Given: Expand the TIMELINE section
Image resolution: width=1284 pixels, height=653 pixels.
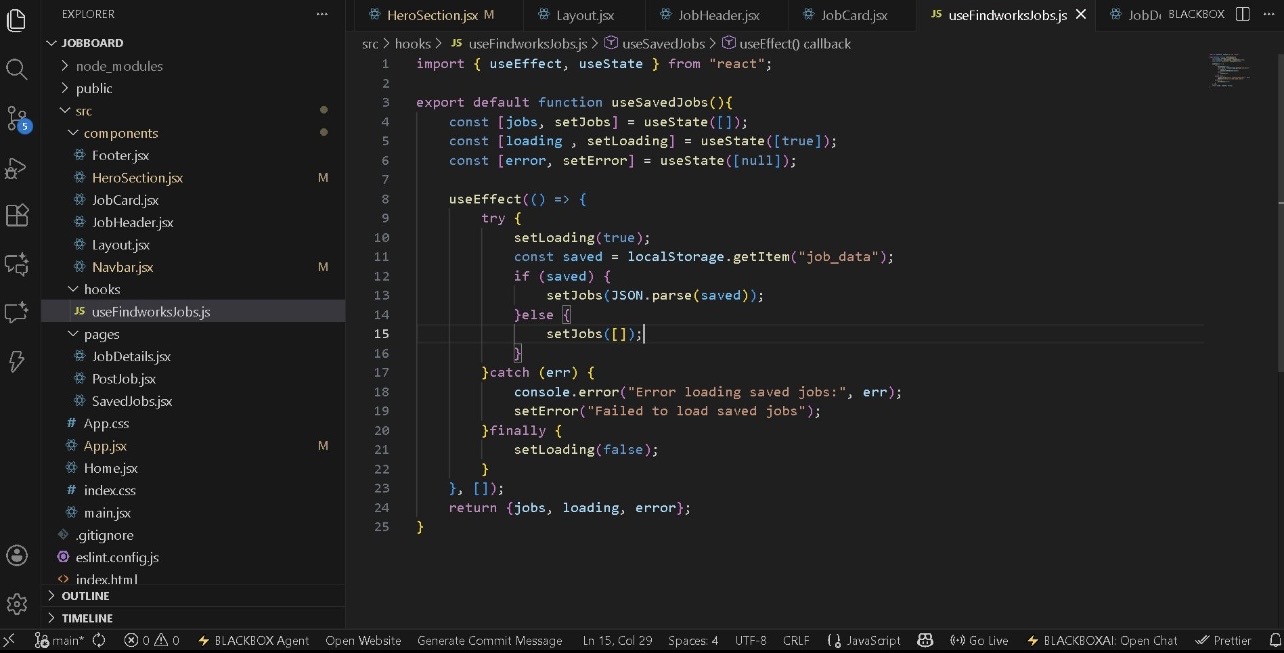Looking at the screenshot, I should [192, 618].
